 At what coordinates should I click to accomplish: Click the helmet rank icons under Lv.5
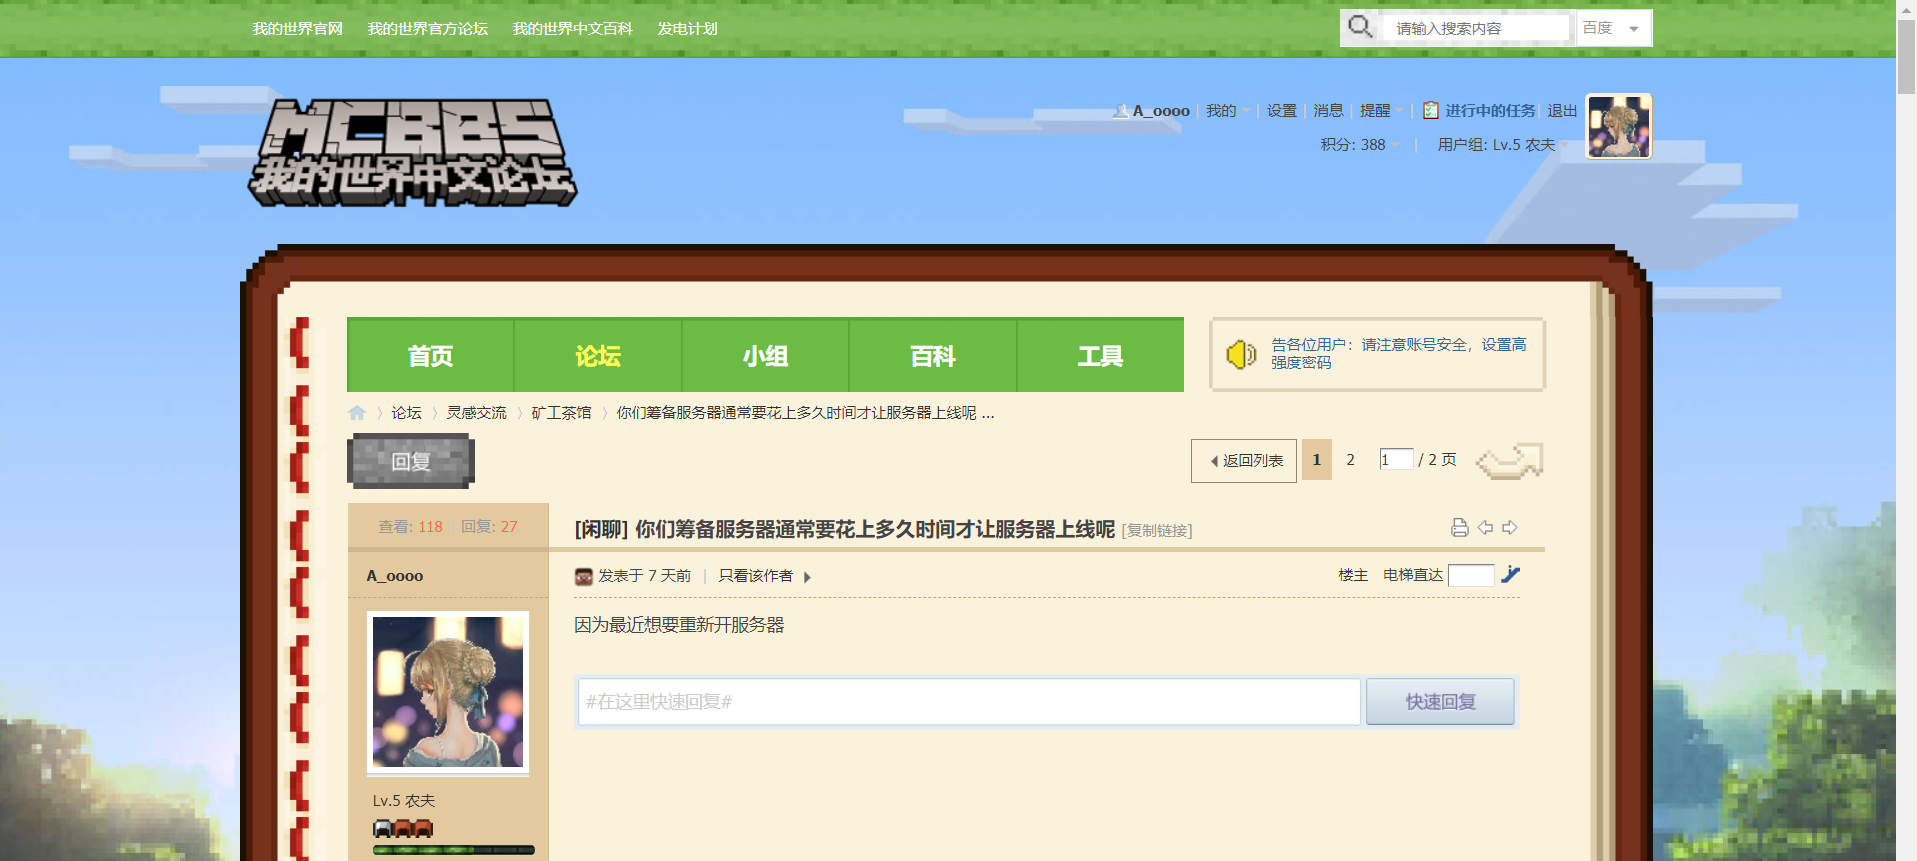pyautogui.click(x=403, y=829)
